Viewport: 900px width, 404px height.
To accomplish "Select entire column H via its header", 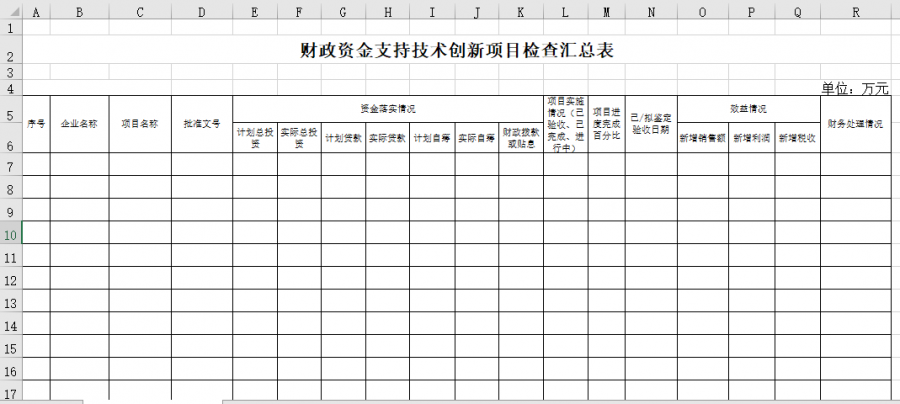I will [387, 13].
